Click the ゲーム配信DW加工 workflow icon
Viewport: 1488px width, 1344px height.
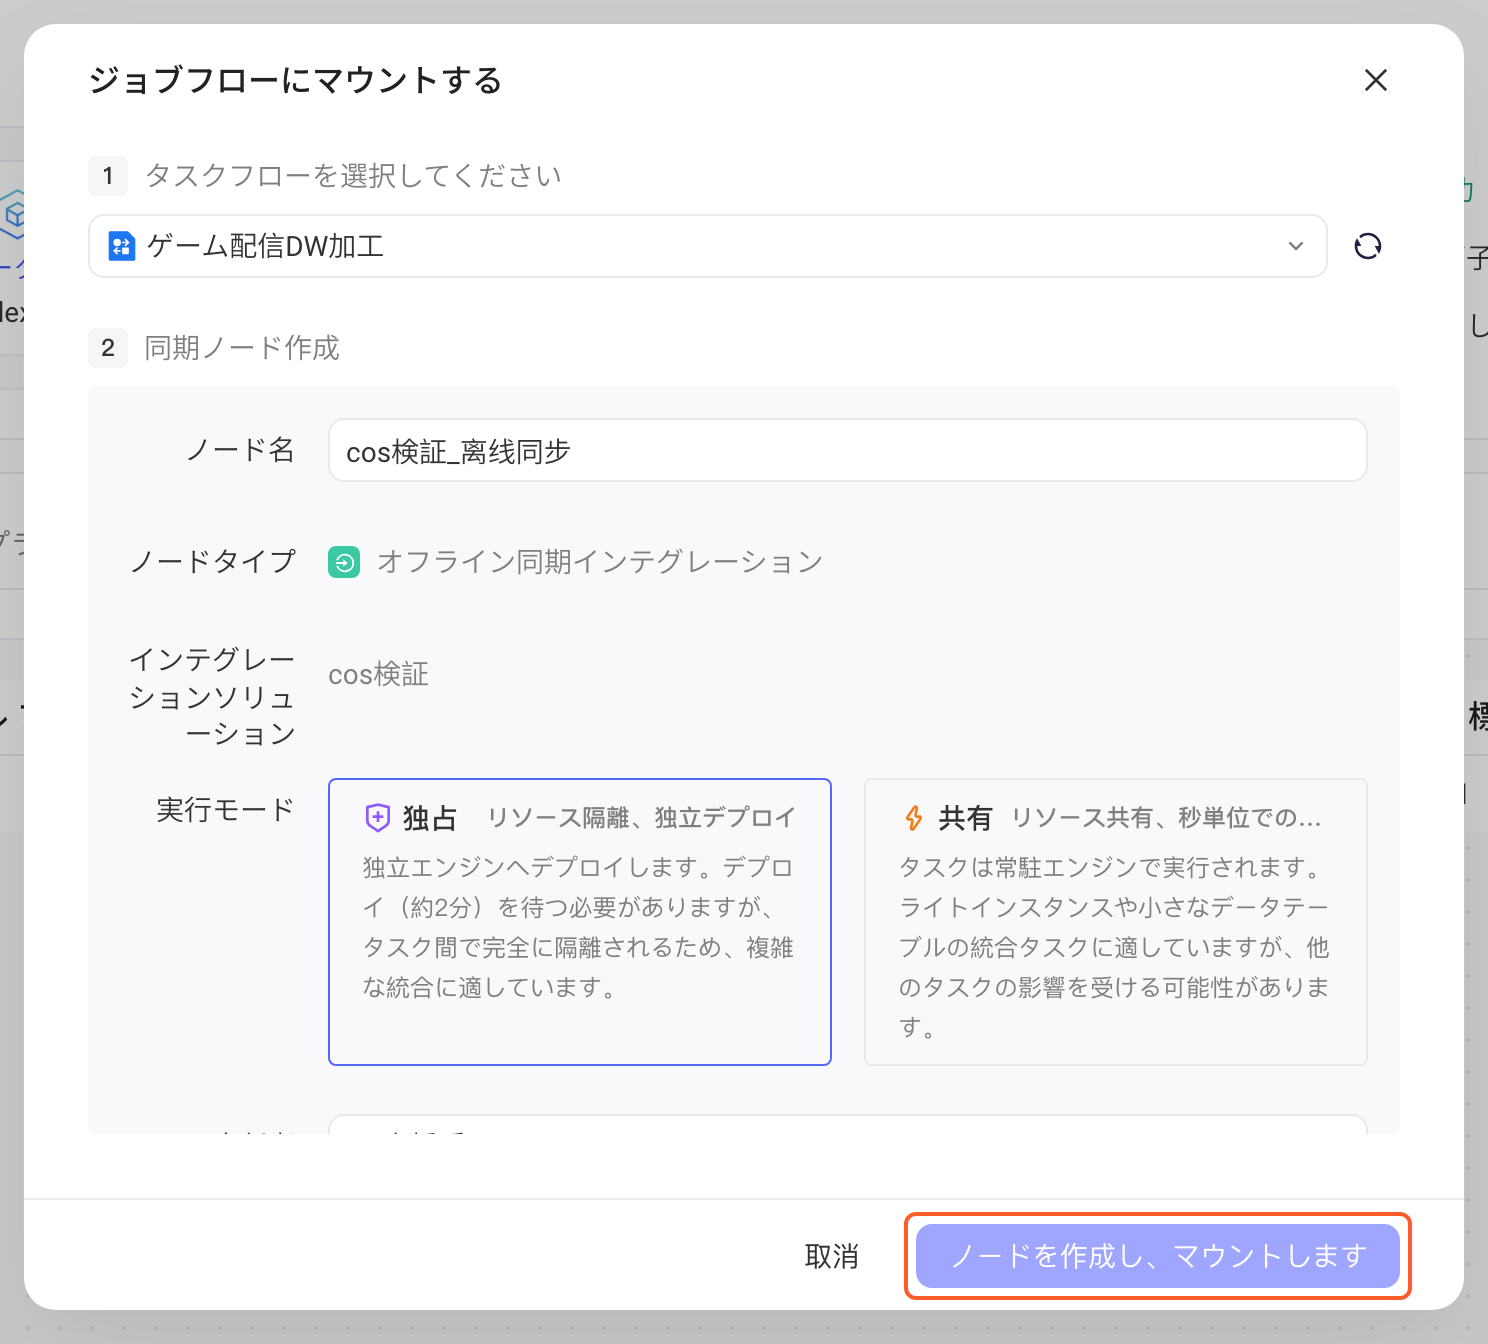(122, 246)
